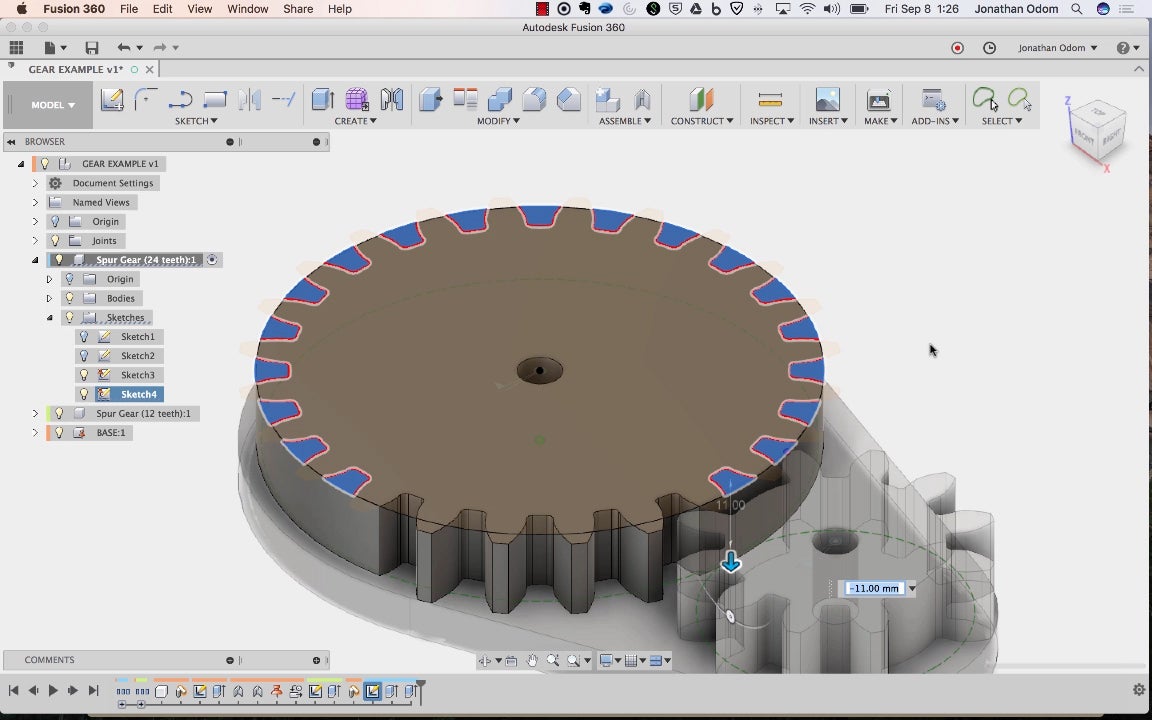Screen dimensions: 1152x720
Task: Open the Measure tool under Inspect
Action: point(769,99)
